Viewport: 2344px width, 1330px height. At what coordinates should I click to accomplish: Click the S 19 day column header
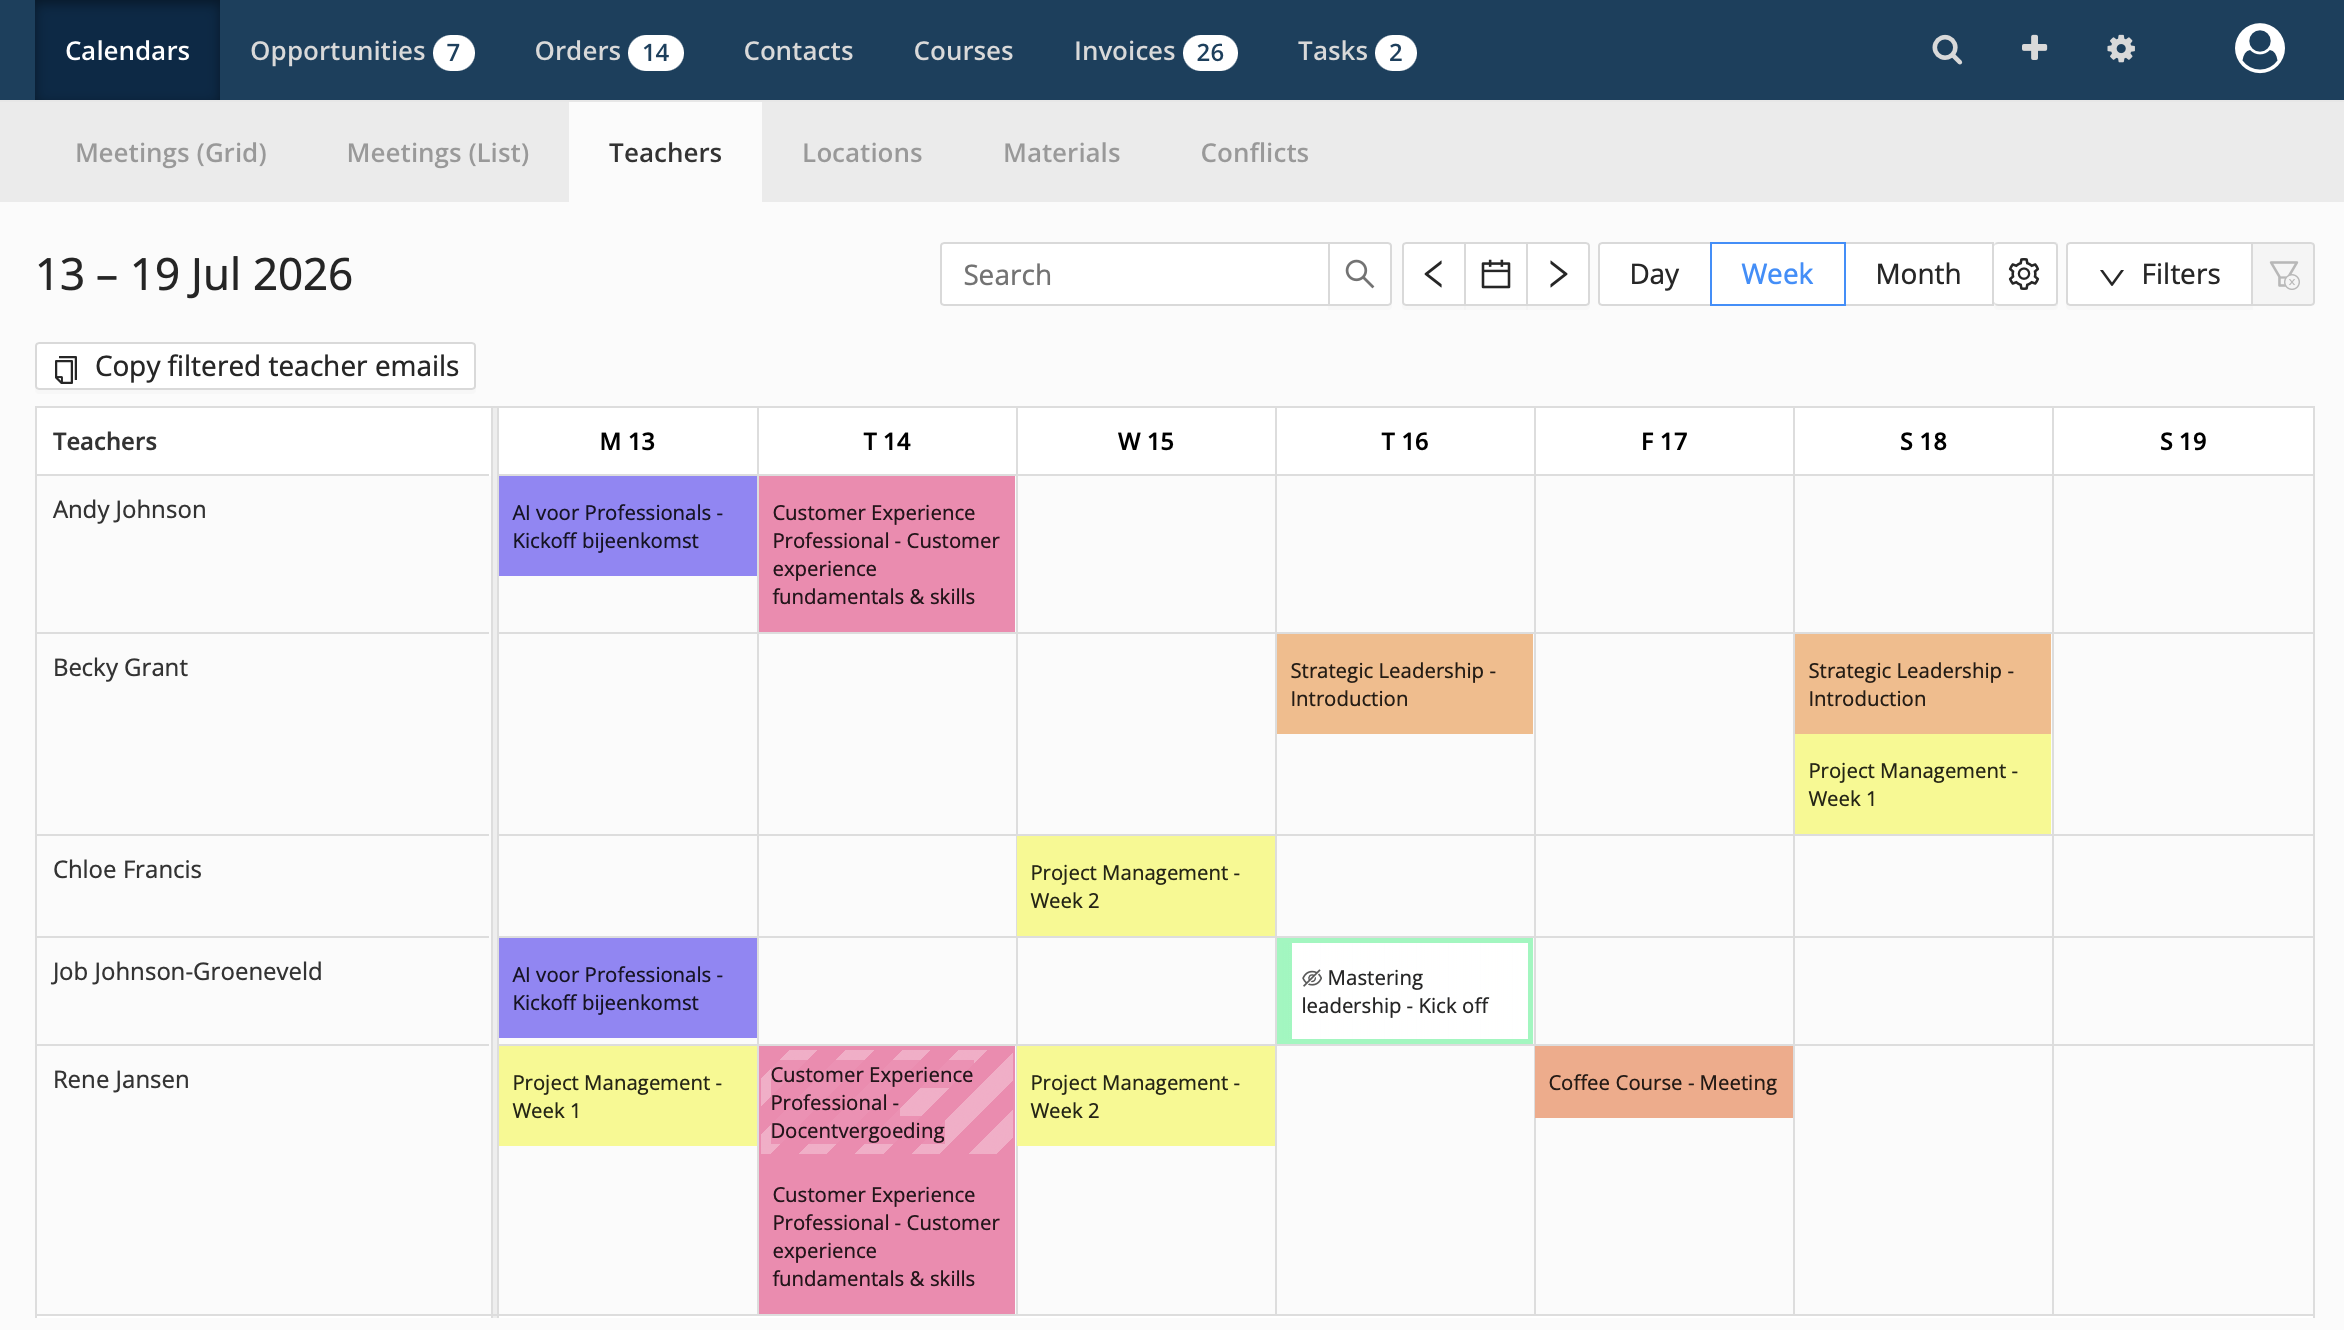pyautogui.click(x=2183, y=441)
